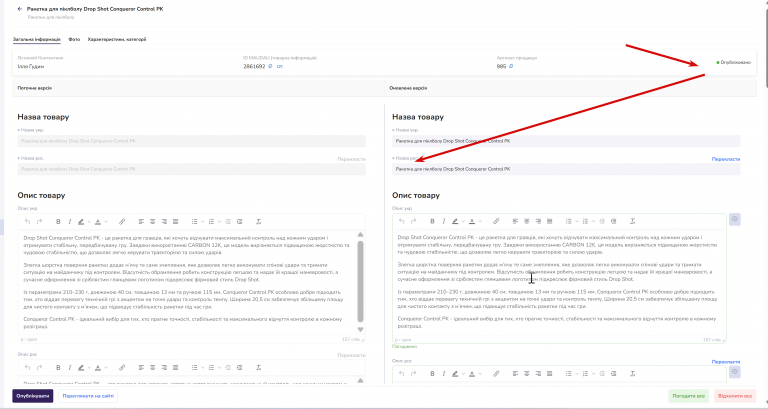The height and width of the screenshot is (409, 768).
Task: Click scroll-down arrow of current Ukrainian description editor
Action: point(360,330)
